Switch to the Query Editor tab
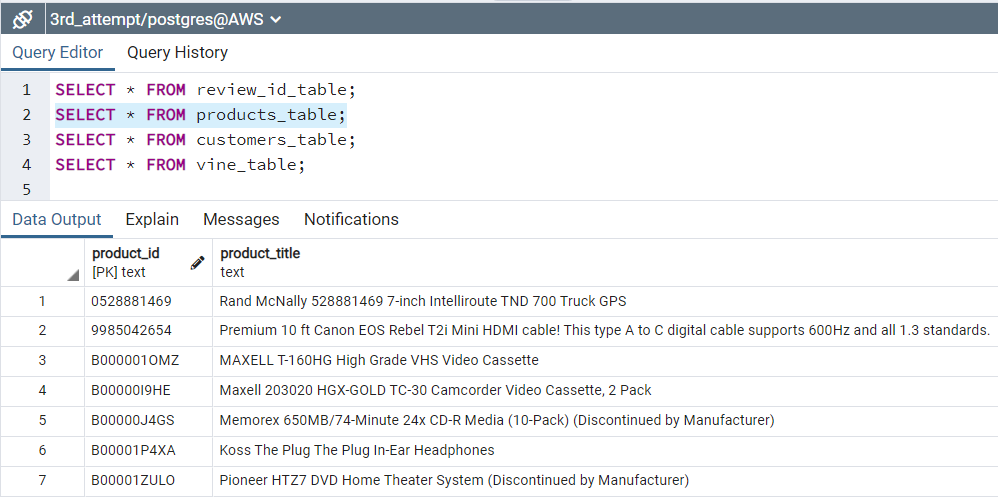998x497 pixels. pos(58,52)
